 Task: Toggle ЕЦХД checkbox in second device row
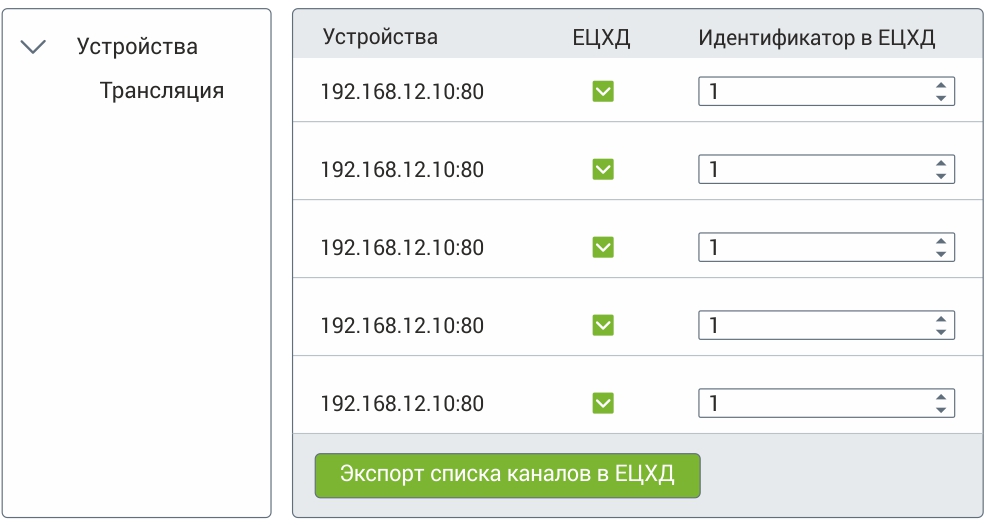[603, 169]
